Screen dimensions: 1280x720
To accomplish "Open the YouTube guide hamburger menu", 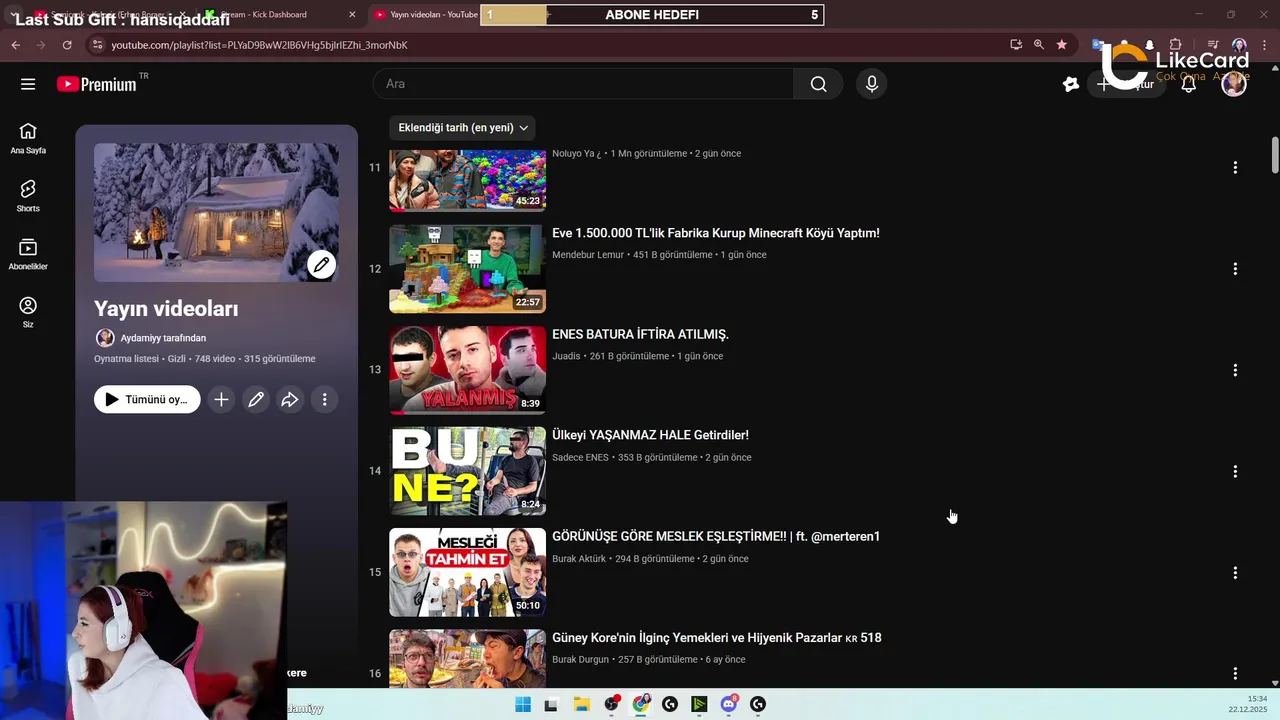I will [28, 84].
